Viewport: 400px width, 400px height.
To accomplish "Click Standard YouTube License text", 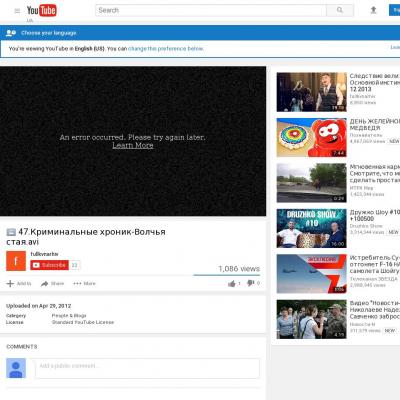I will tap(83, 322).
